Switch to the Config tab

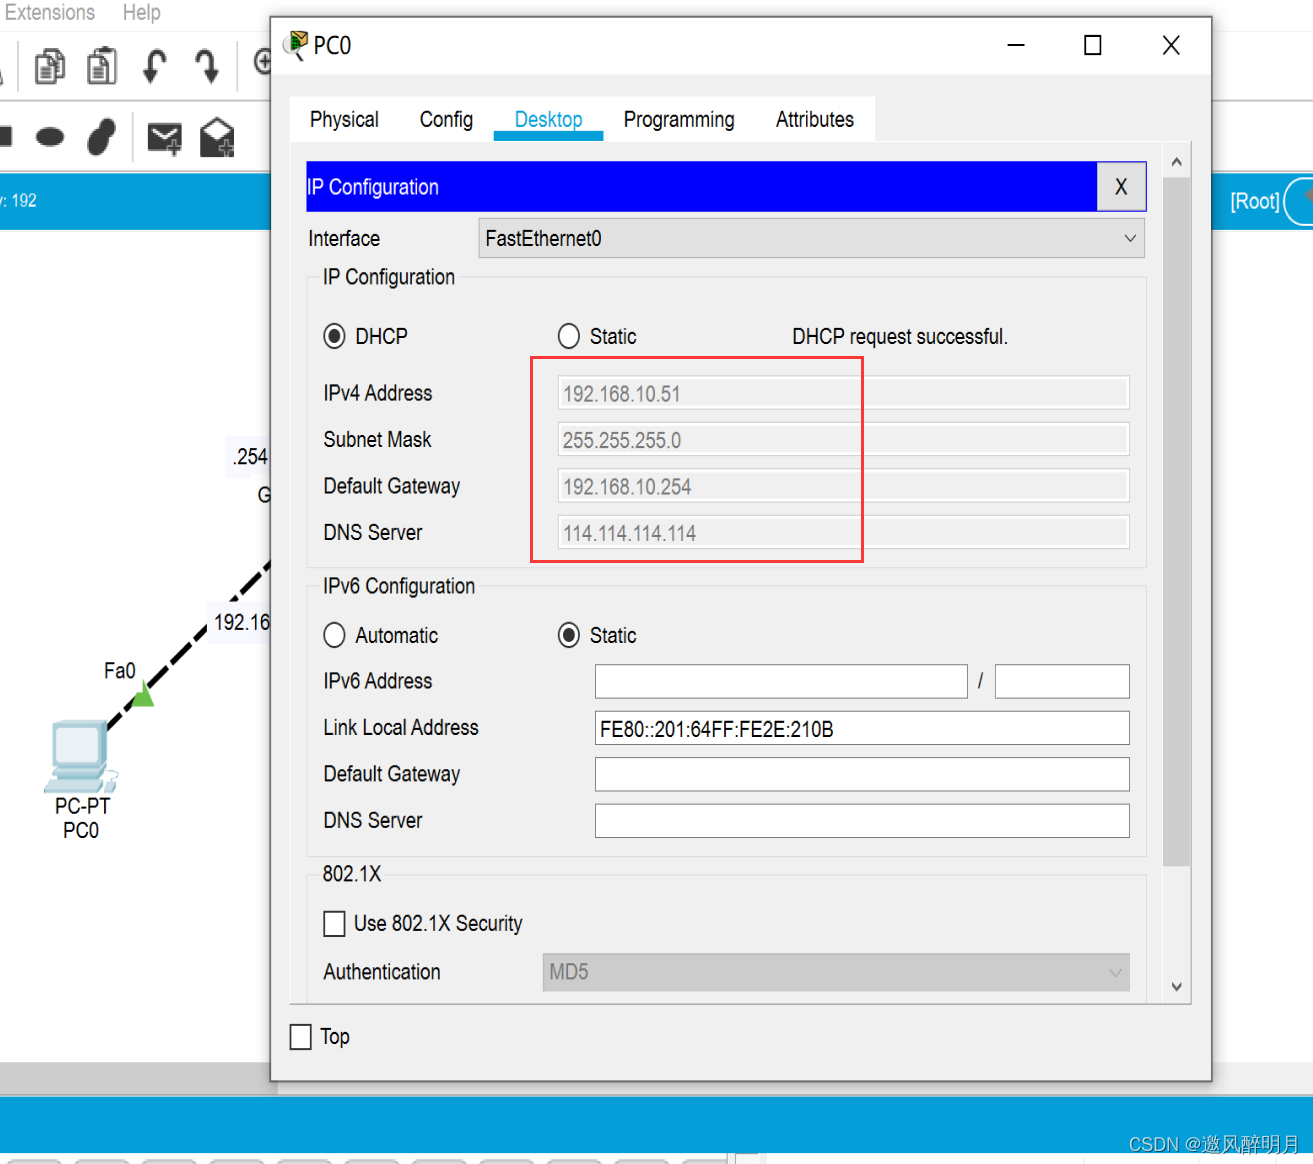[446, 120]
